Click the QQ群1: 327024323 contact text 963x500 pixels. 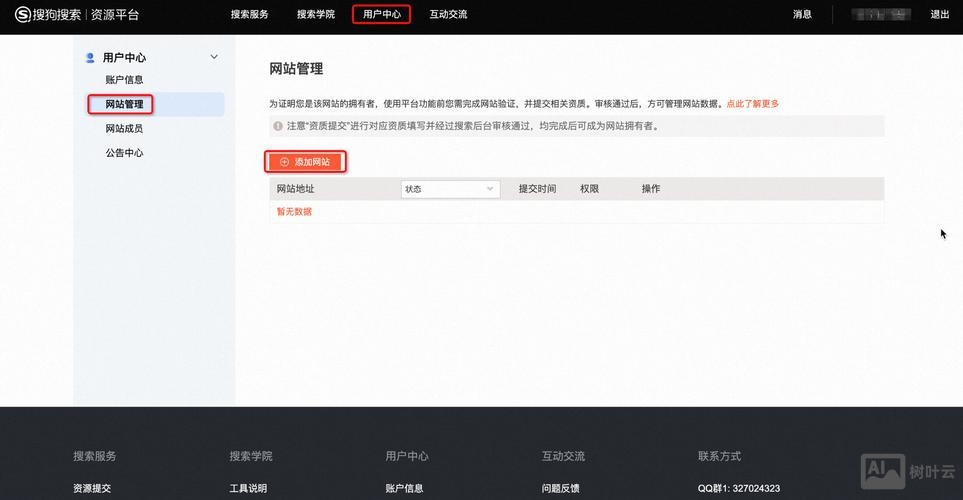click(739, 488)
